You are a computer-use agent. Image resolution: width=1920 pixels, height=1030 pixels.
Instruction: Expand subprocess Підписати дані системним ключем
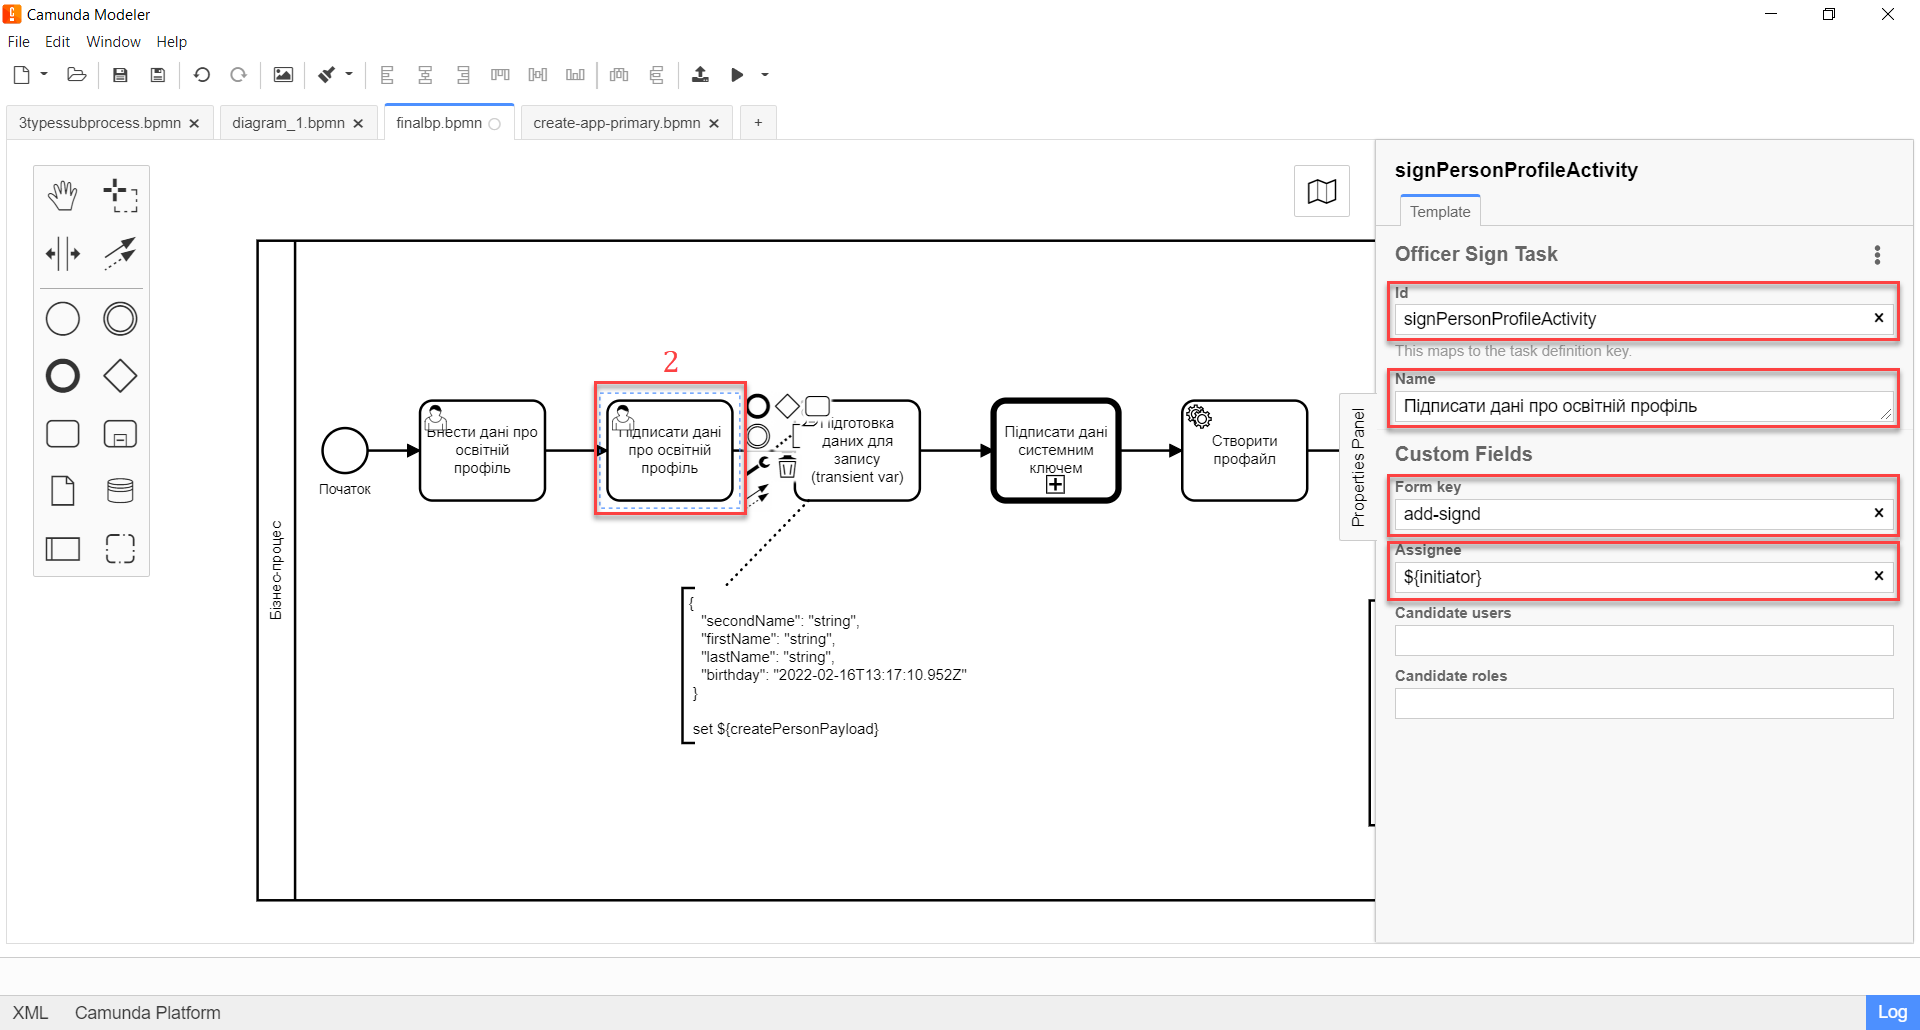click(1055, 484)
